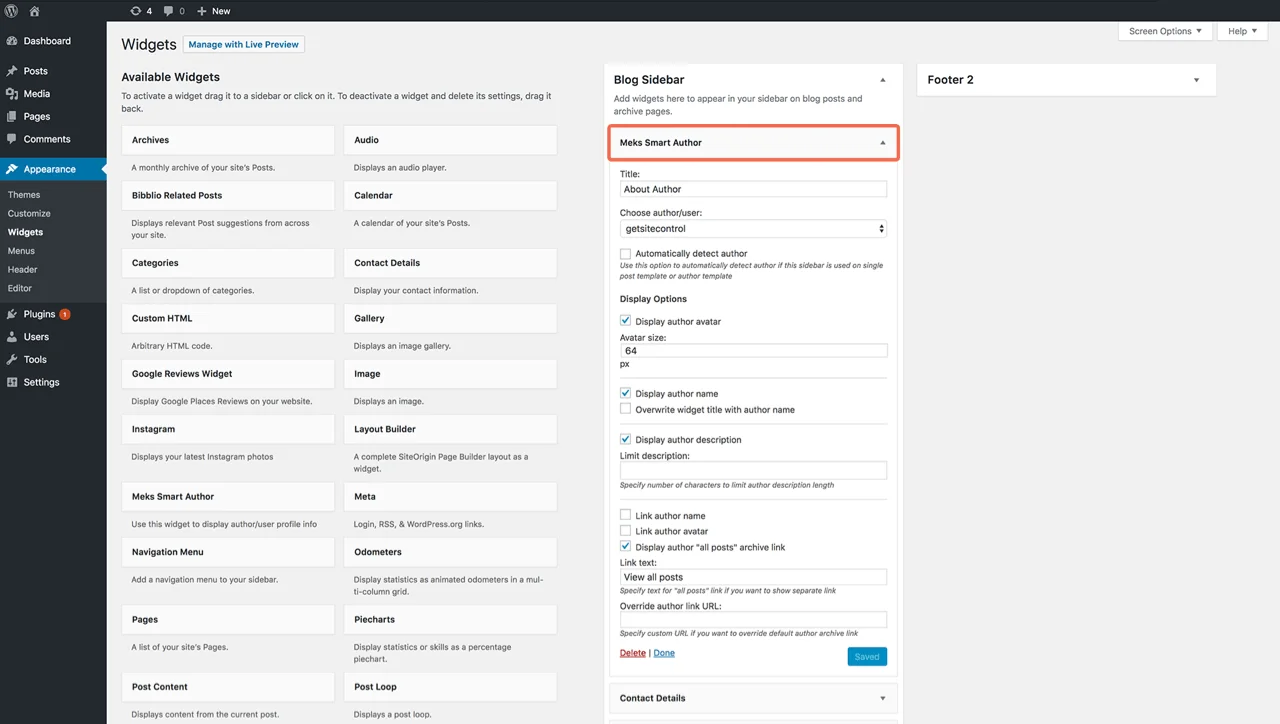The height and width of the screenshot is (724, 1280).
Task: Select the Archives available widget
Action: 228,140
